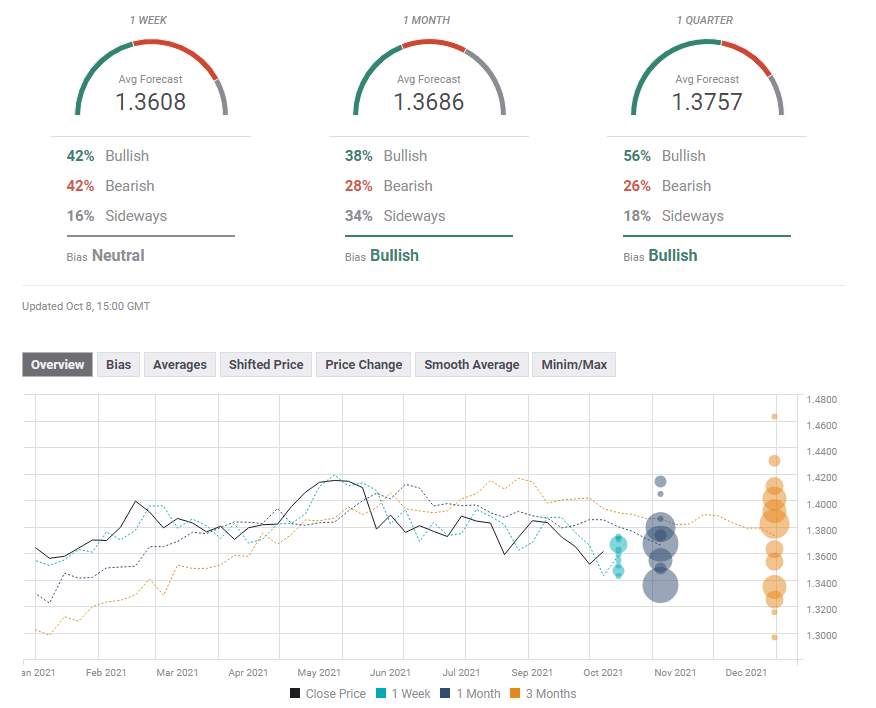This screenshot has width=876, height=708.
Task: Disable the 3 Months legend series
Action: point(543,693)
